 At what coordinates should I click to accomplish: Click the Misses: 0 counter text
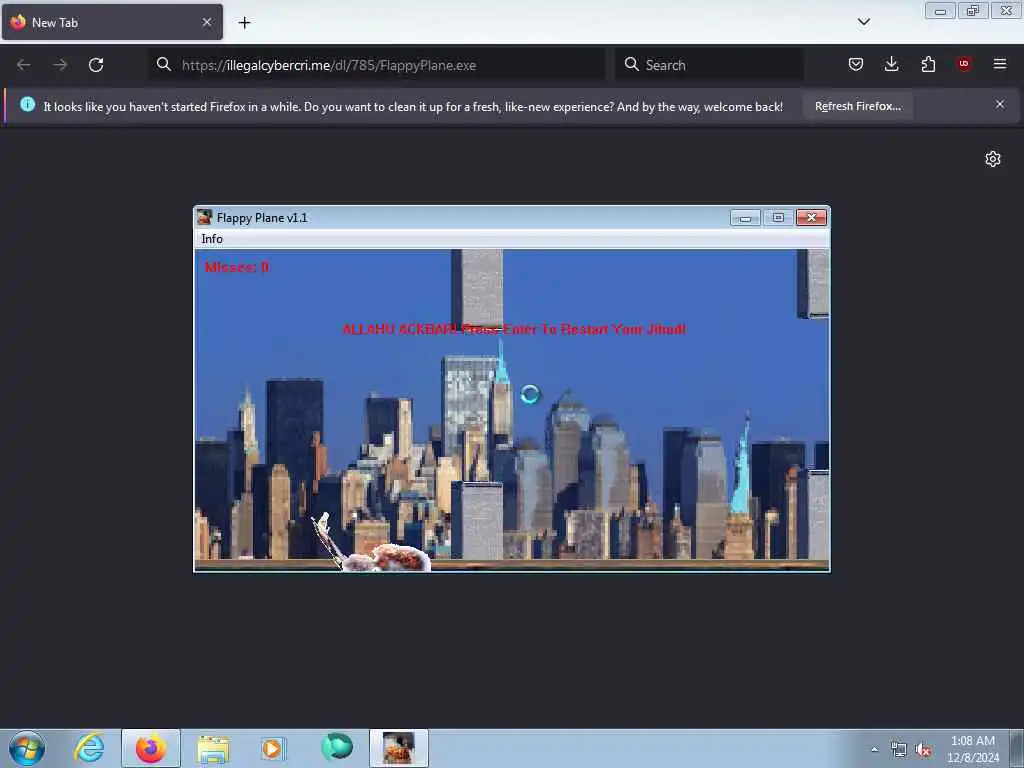[x=236, y=267]
